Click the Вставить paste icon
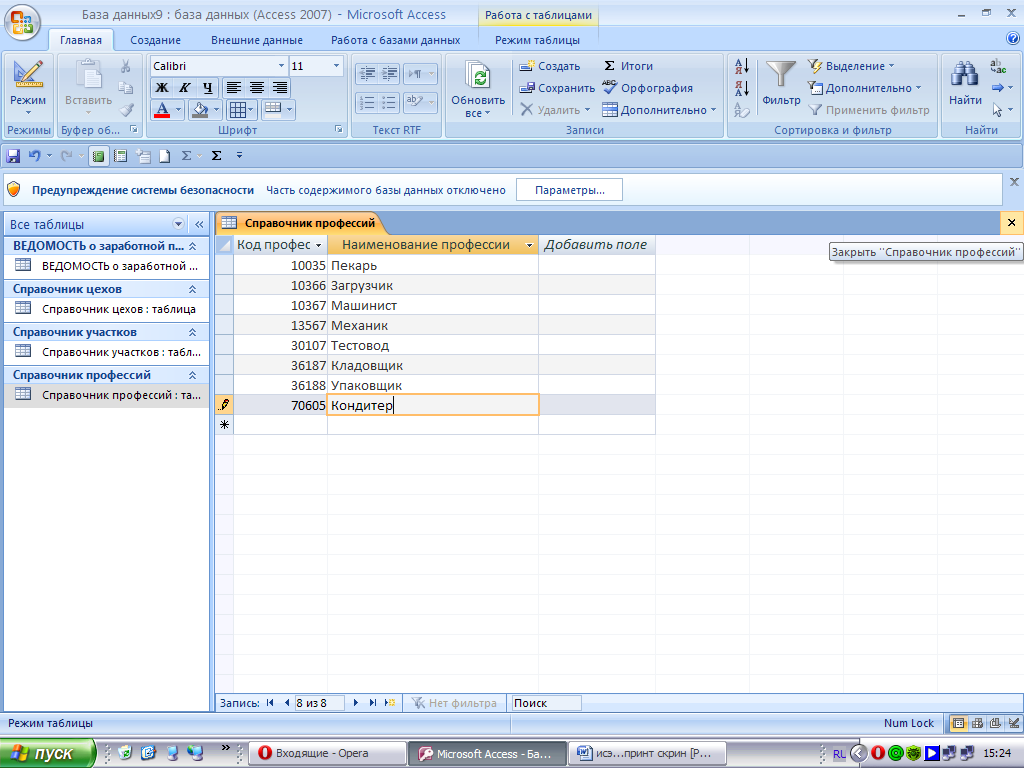The image size is (1024, 768). pyautogui.click(x=88, y=74)
